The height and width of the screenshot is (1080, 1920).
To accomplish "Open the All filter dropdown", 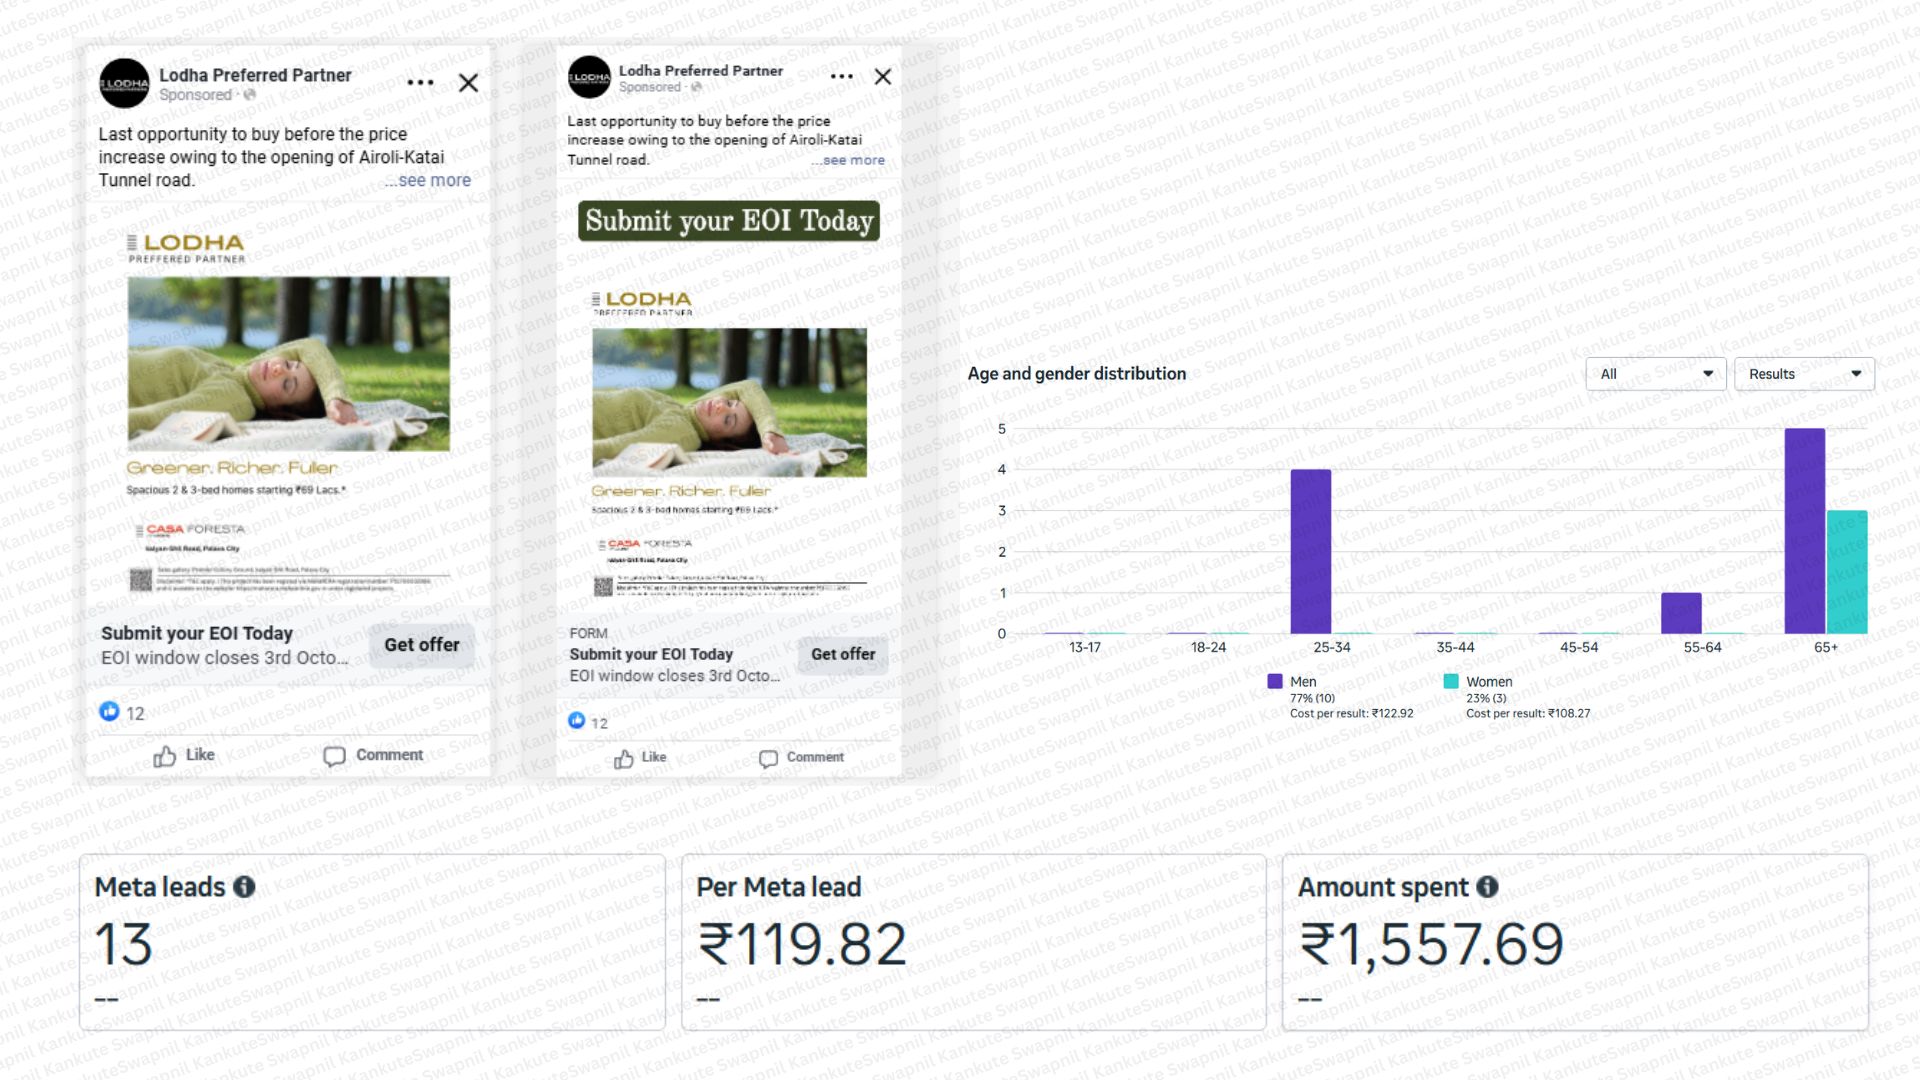I will pos(1655,374).
